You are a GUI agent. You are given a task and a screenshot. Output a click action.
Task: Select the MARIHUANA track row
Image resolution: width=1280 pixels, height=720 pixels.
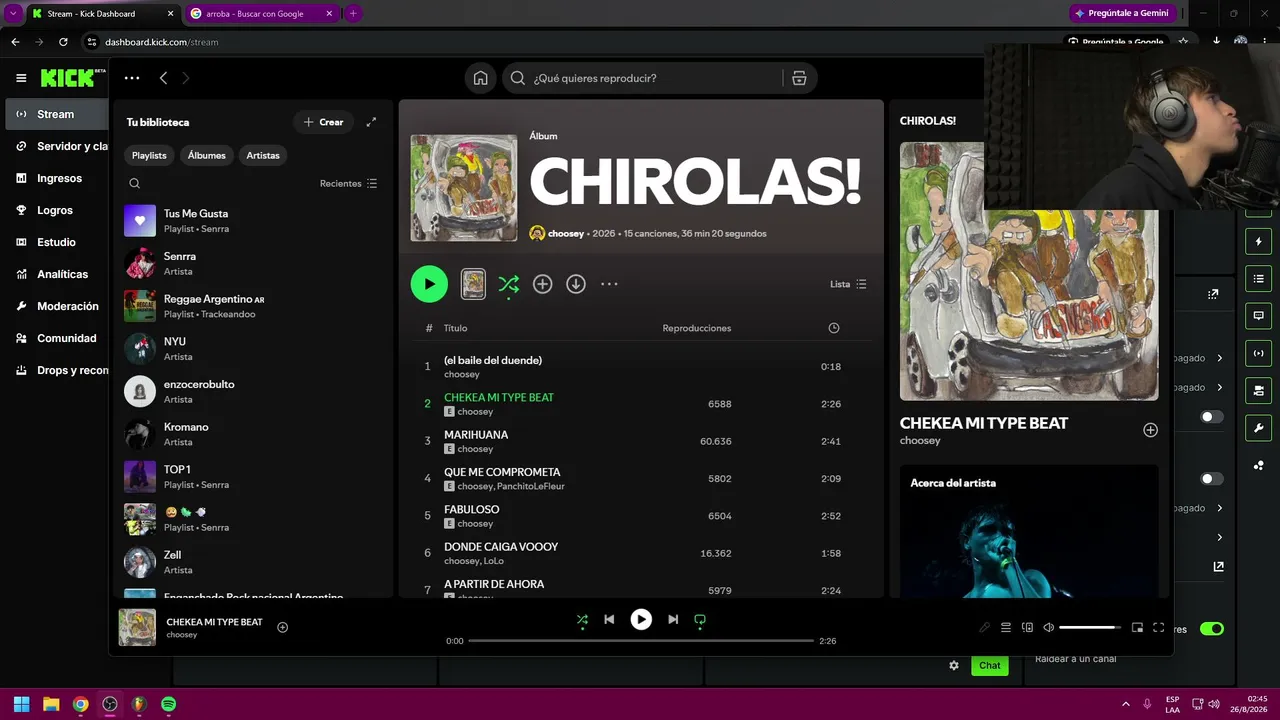coord(641,441)
